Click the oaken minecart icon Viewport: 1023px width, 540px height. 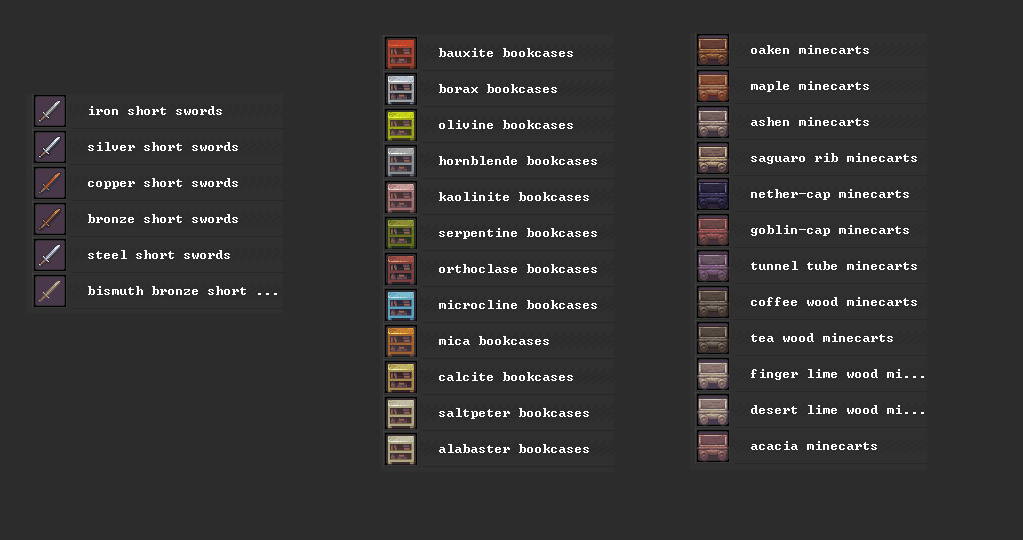[x=712, y=50]
